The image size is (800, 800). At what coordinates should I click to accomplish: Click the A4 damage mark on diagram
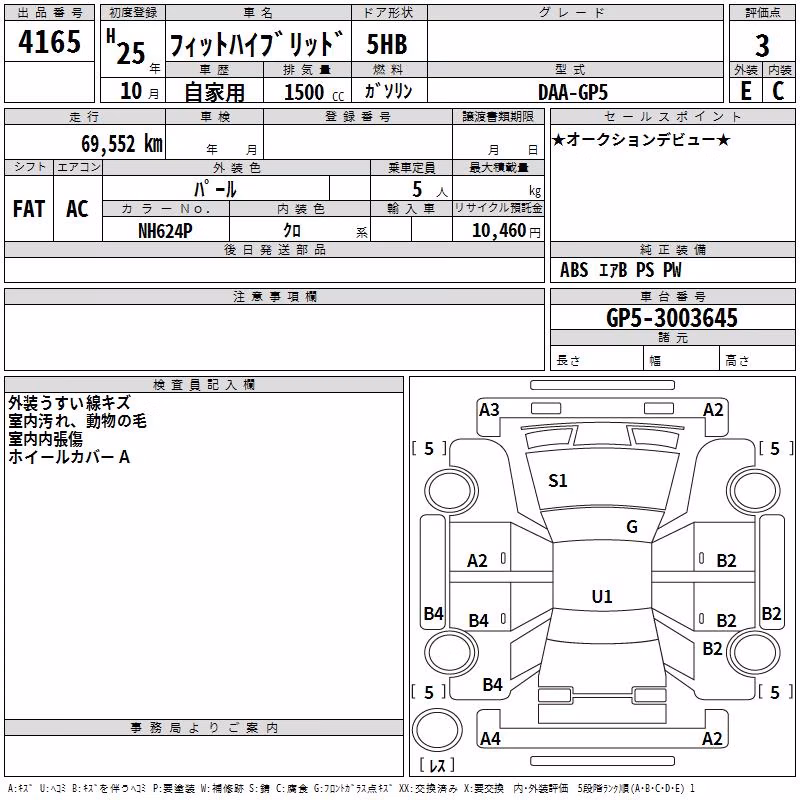click(490, 738)
